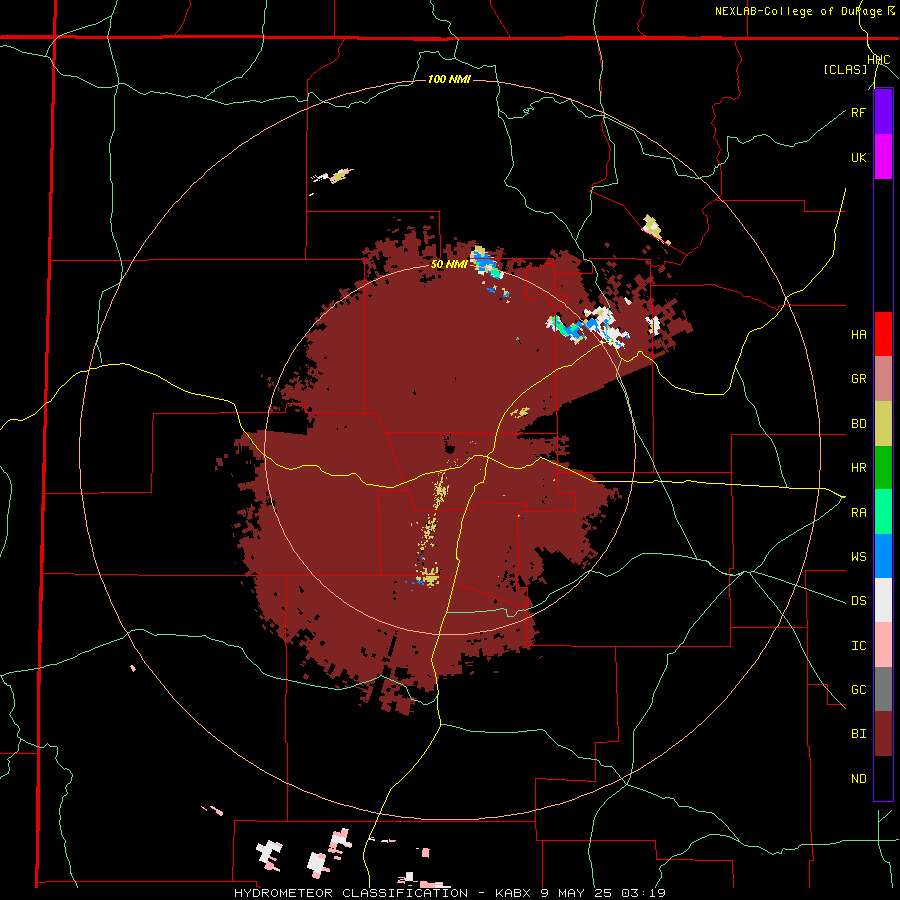Click the ND legend label

858,779
